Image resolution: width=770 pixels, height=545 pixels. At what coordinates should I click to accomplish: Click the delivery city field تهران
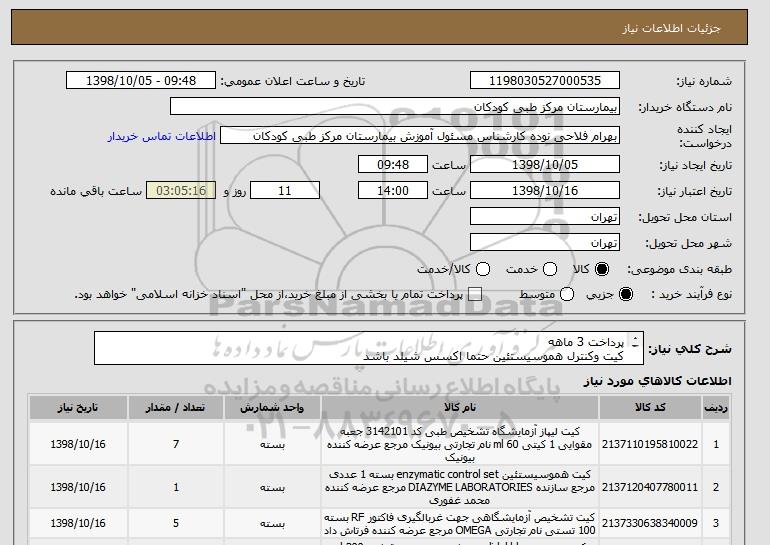tap(545, 243)
